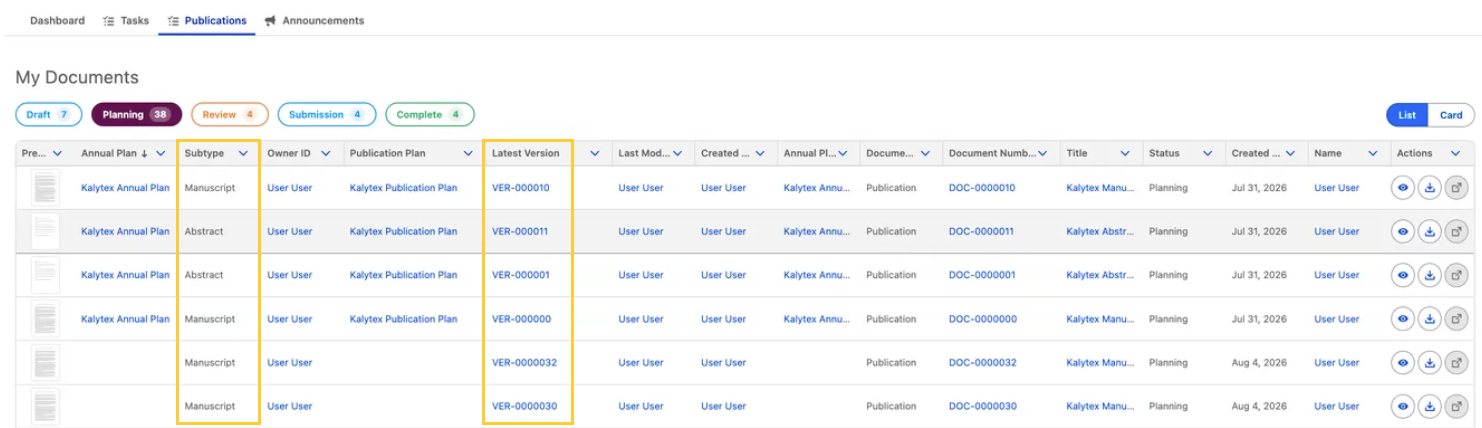
Task: Open the Owner ID column dropdown
Action: (x=326, y=153)
